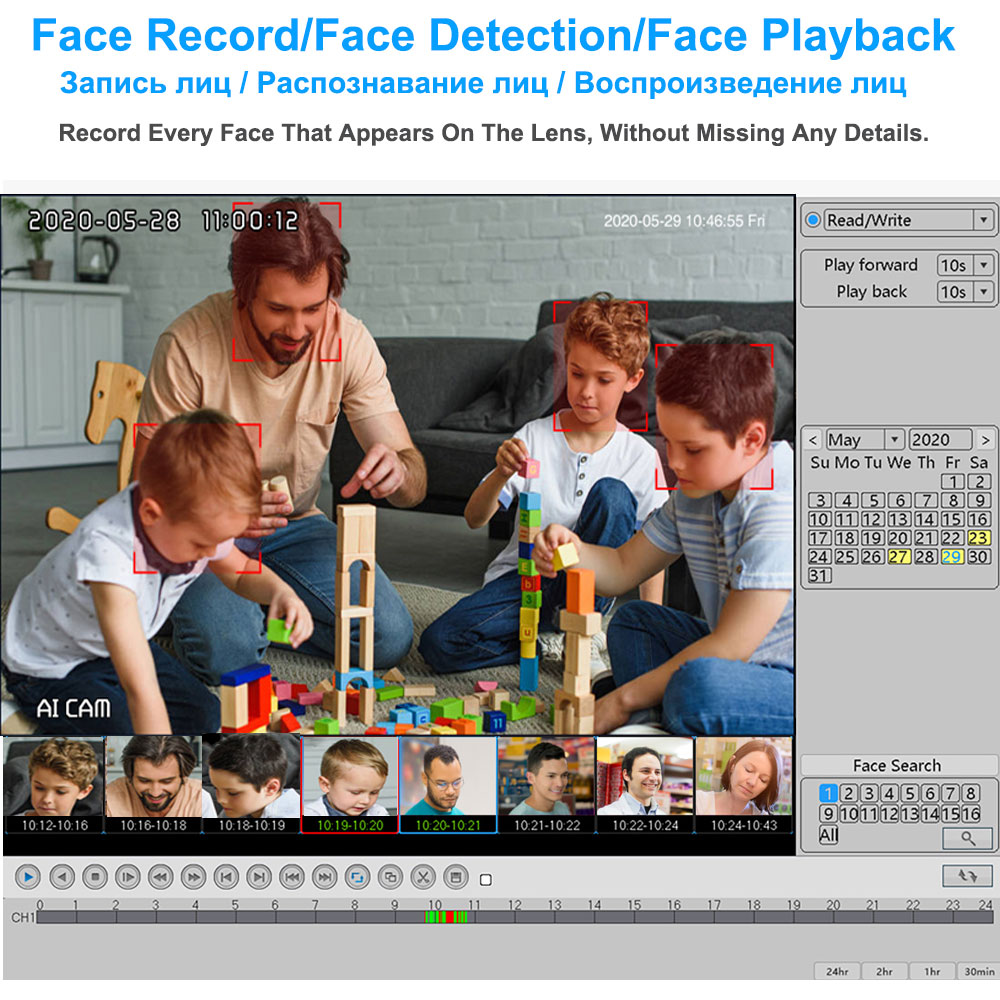Select the Read/Write radio button
This screenshot has height=1000, width=1000.
812,220
